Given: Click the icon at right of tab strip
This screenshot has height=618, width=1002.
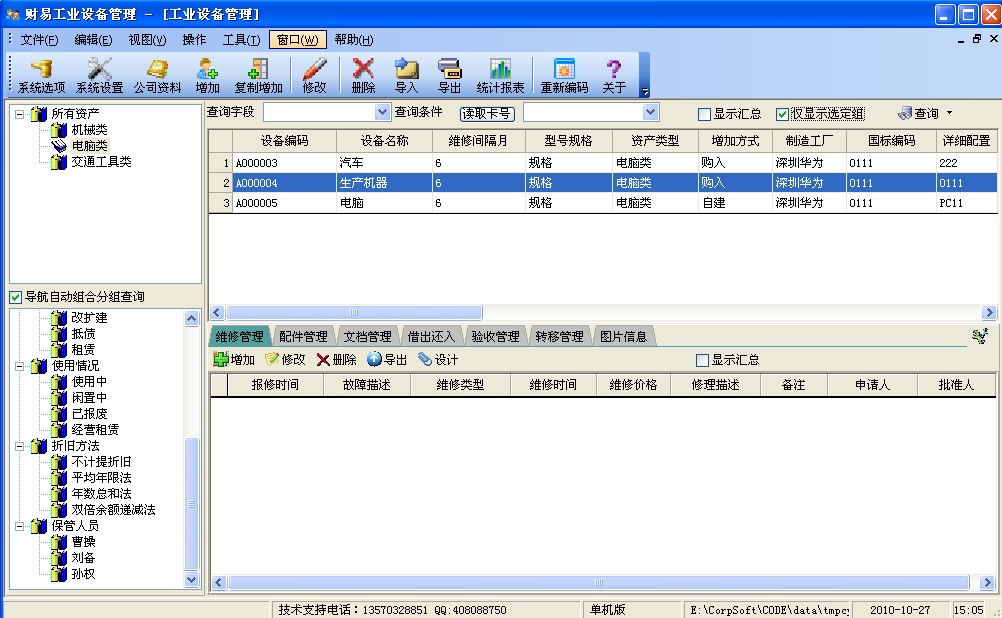Looking at the screenshot, I should click(x=980, y=336).
